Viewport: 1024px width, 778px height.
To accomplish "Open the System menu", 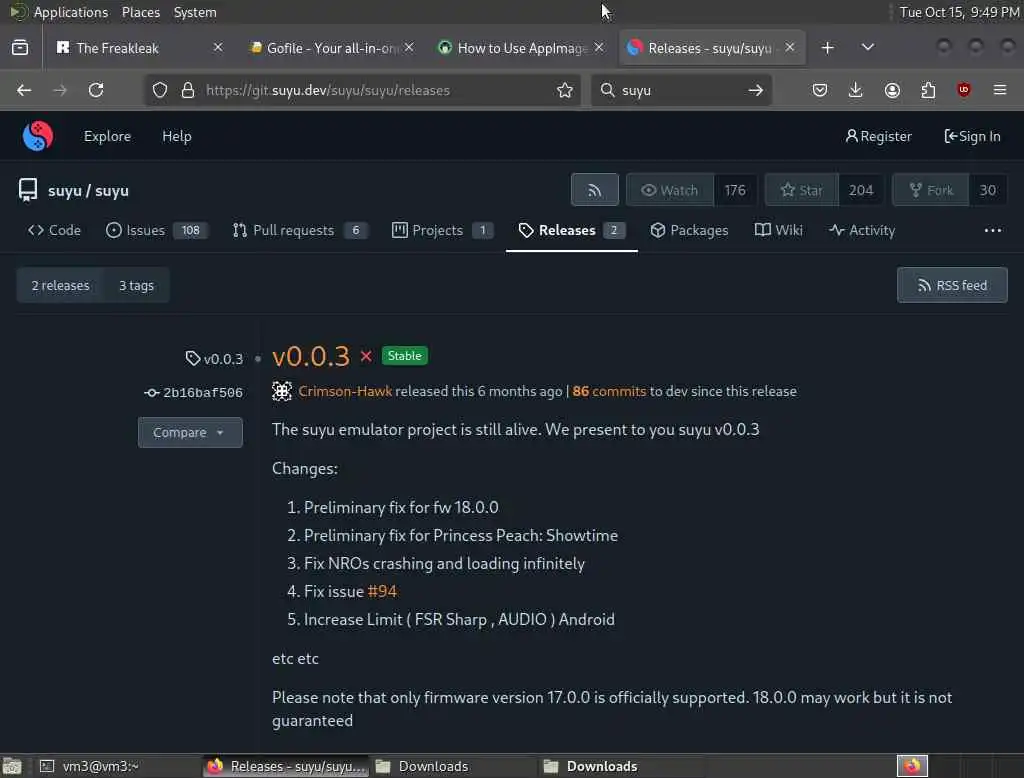I will point(195,12).
